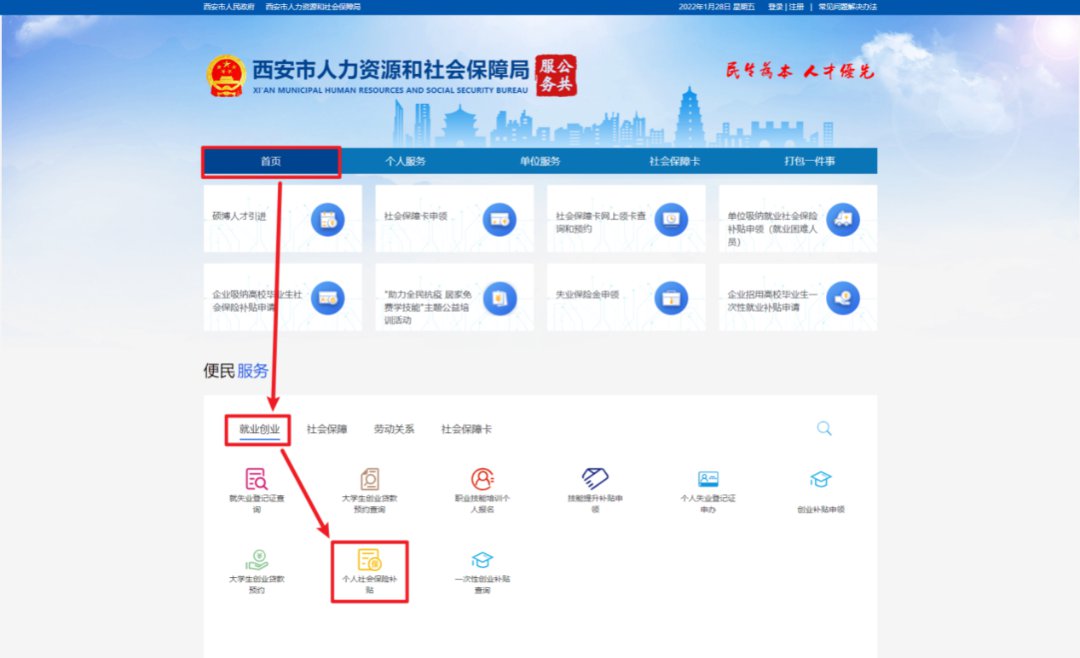1080x658 pixels.
Task: Click the 个人社会保险补贴 label
Action: [x=369, y=584]
